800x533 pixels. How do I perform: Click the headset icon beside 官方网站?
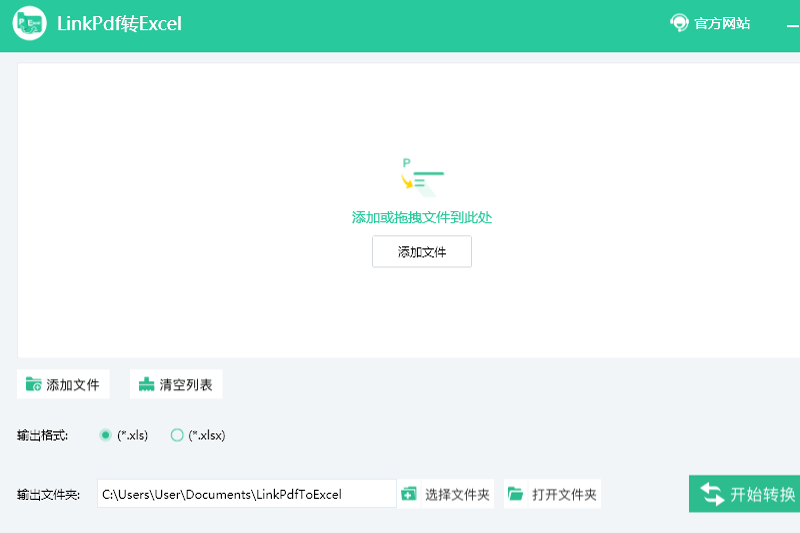[679, 23]
